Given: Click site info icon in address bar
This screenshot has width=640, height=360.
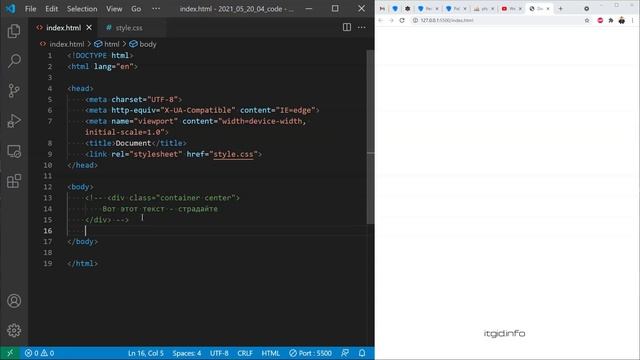Looking at the screenshot, I should [415, 20].
